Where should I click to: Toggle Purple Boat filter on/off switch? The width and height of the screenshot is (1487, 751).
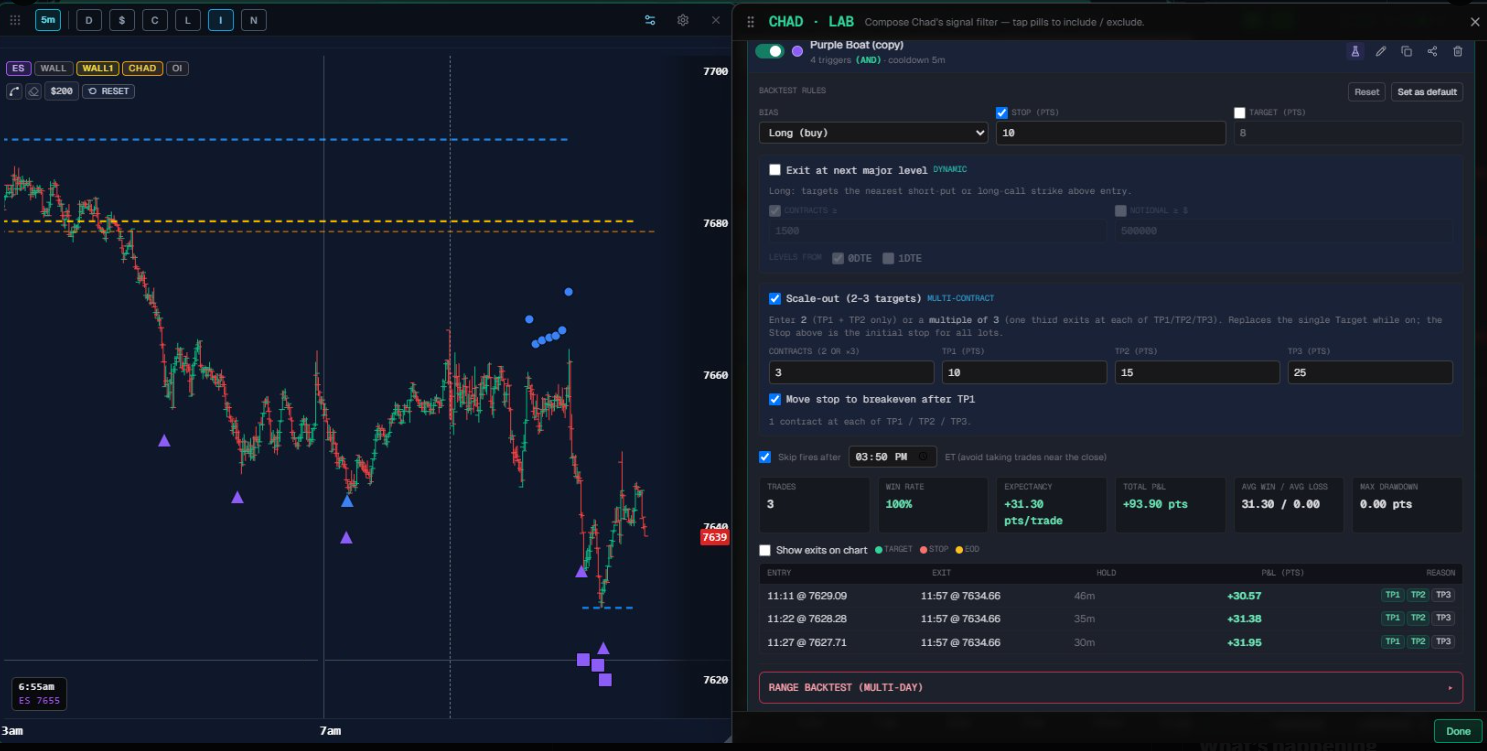click(769, 51)
